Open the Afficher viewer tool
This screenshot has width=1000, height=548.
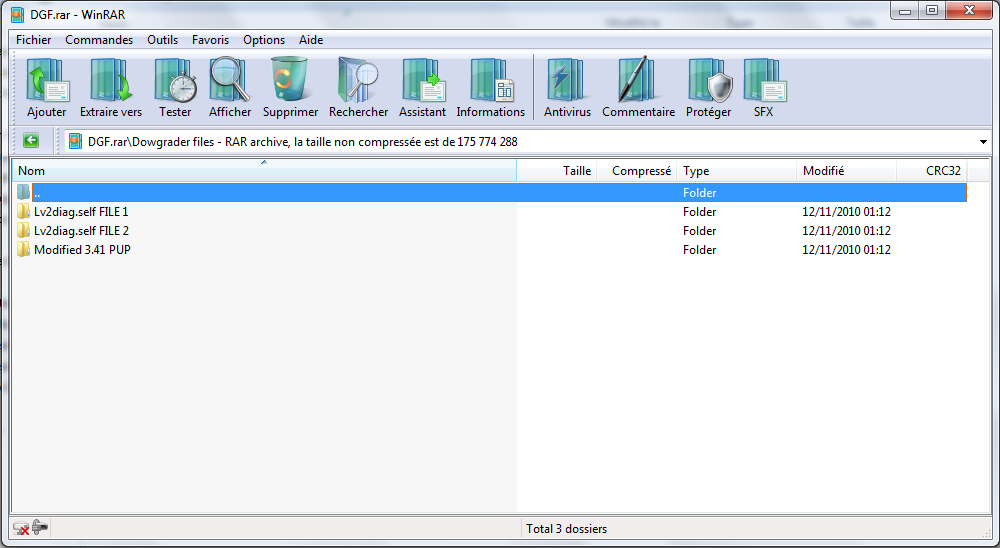pyautogui.click(x=230, y=87)
